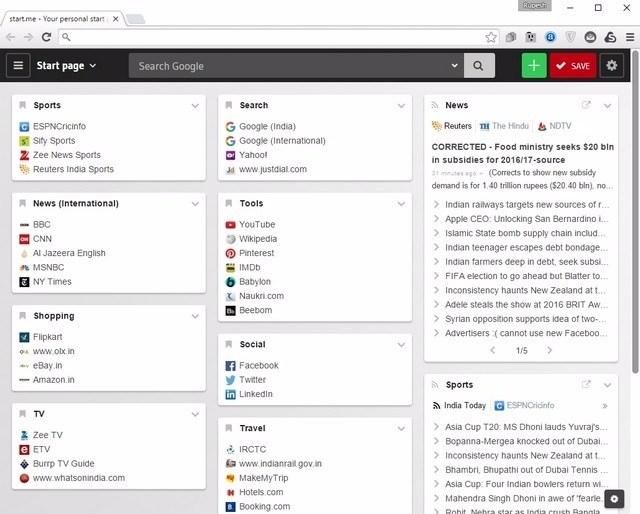Go to next page of News headlines

549,350
